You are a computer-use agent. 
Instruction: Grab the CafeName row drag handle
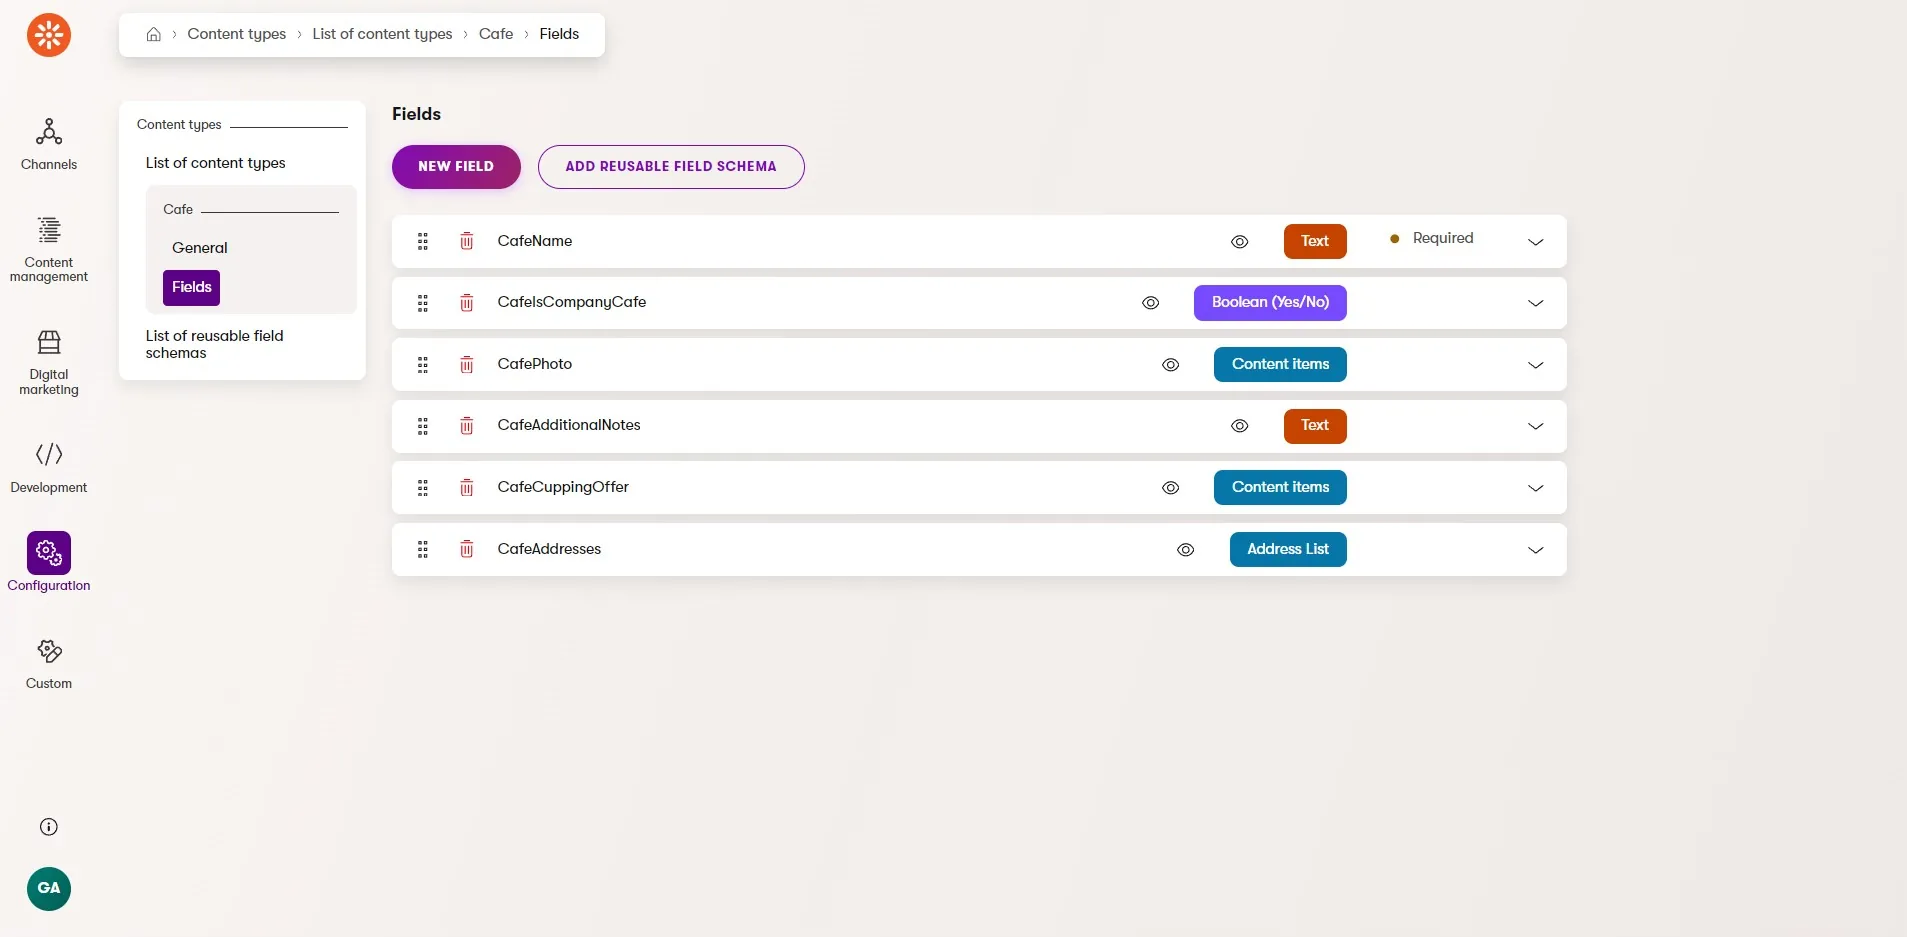tap(423, 241)
